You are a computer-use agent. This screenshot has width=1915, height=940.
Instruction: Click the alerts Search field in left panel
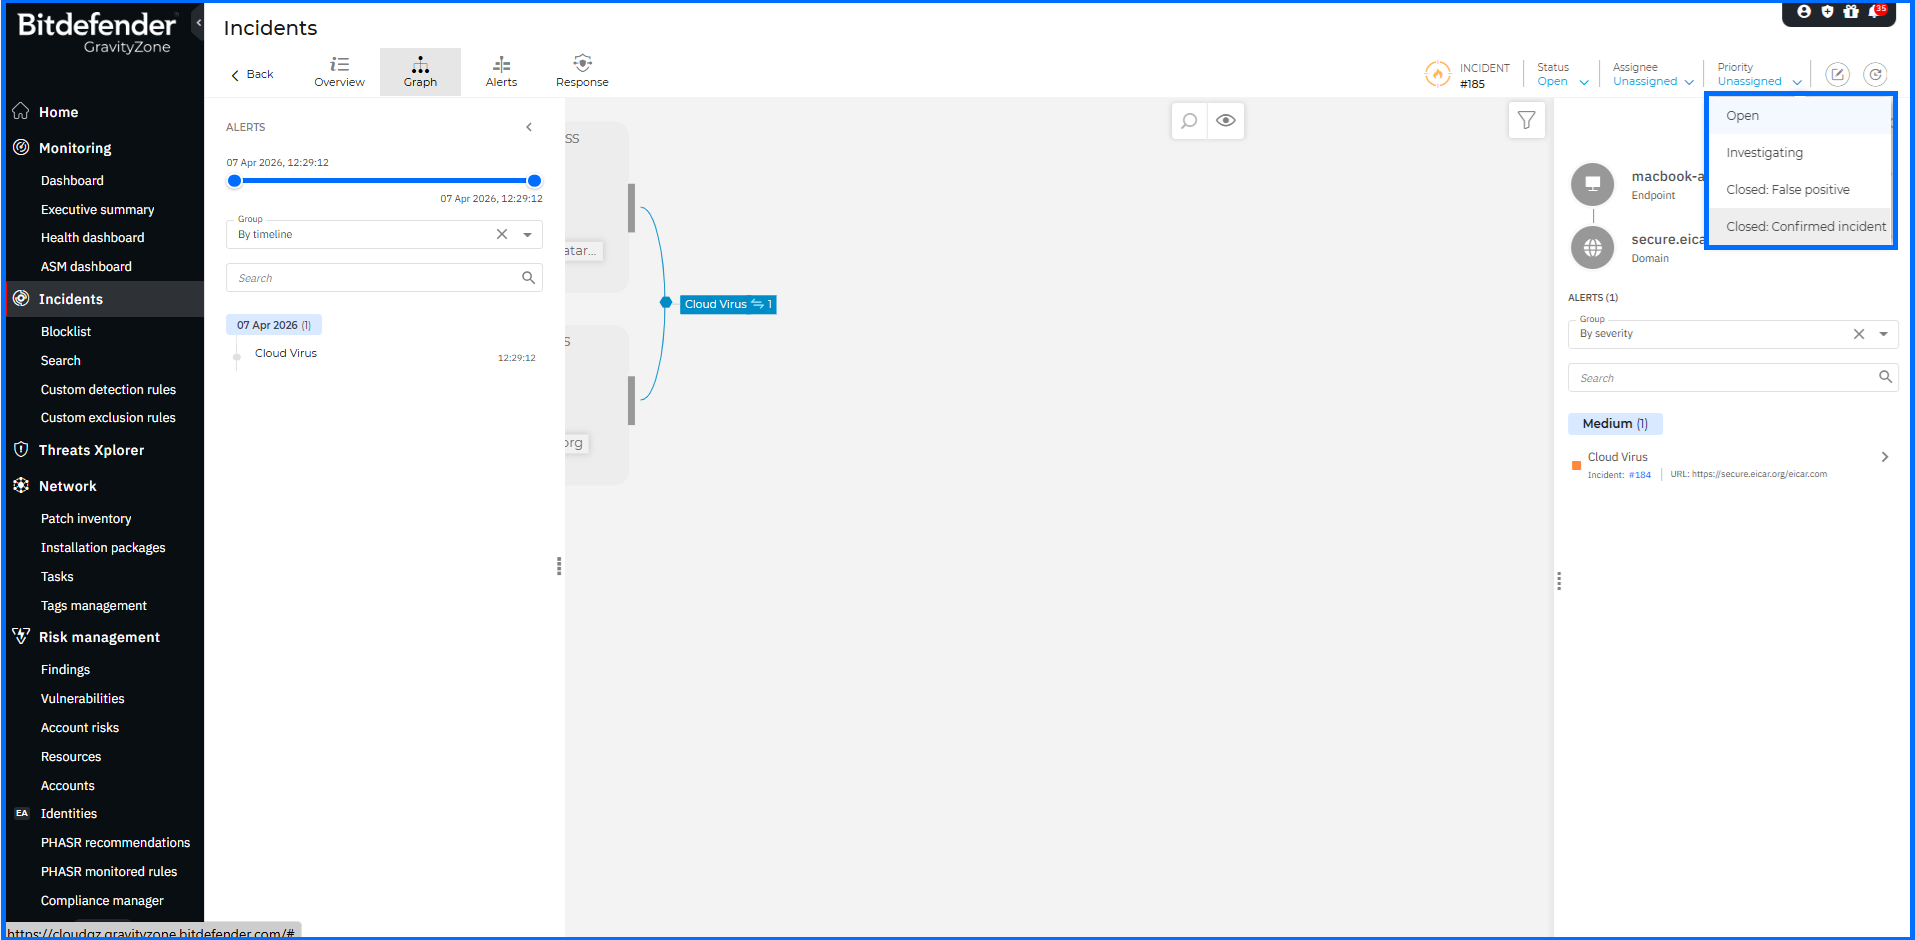coord(375,278)
